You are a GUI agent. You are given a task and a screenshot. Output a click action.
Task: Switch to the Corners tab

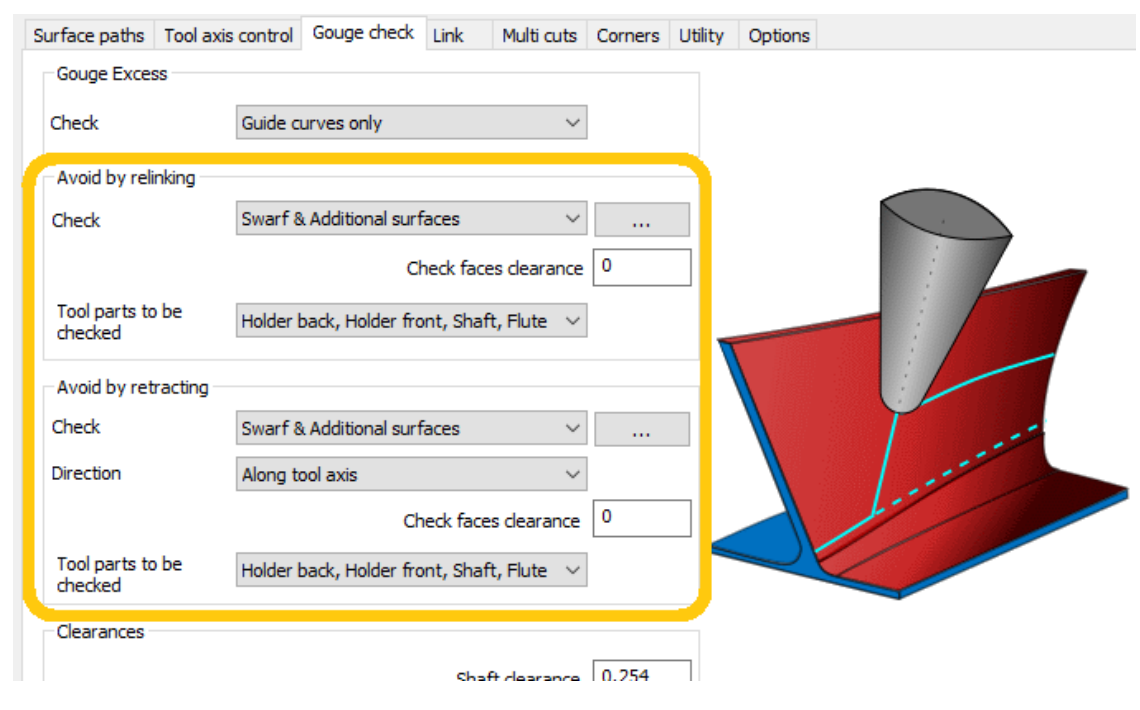click(x=627, y=36)
